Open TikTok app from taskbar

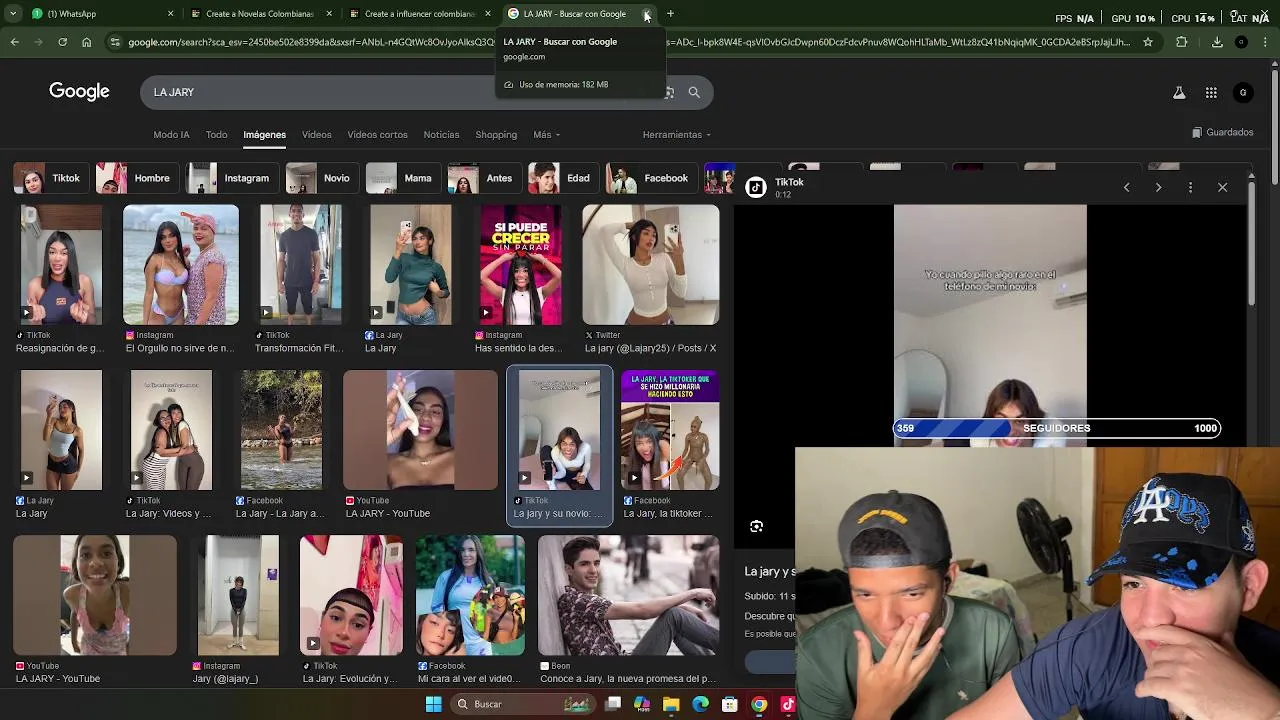(787, 704)
